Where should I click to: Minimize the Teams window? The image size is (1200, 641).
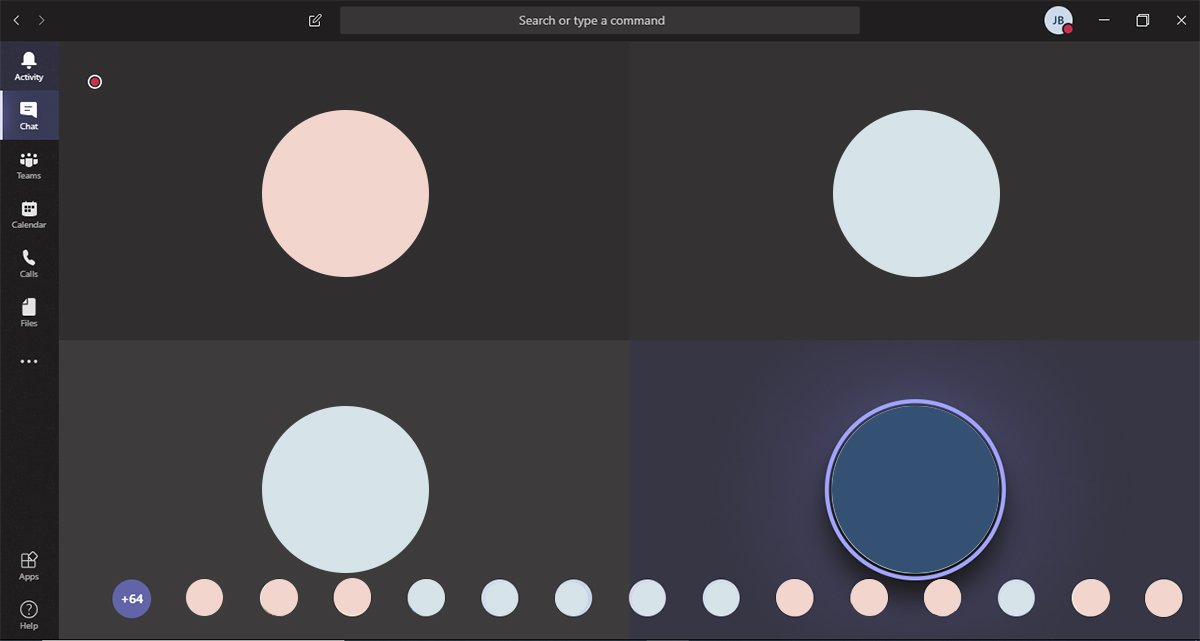(1105, 20)
